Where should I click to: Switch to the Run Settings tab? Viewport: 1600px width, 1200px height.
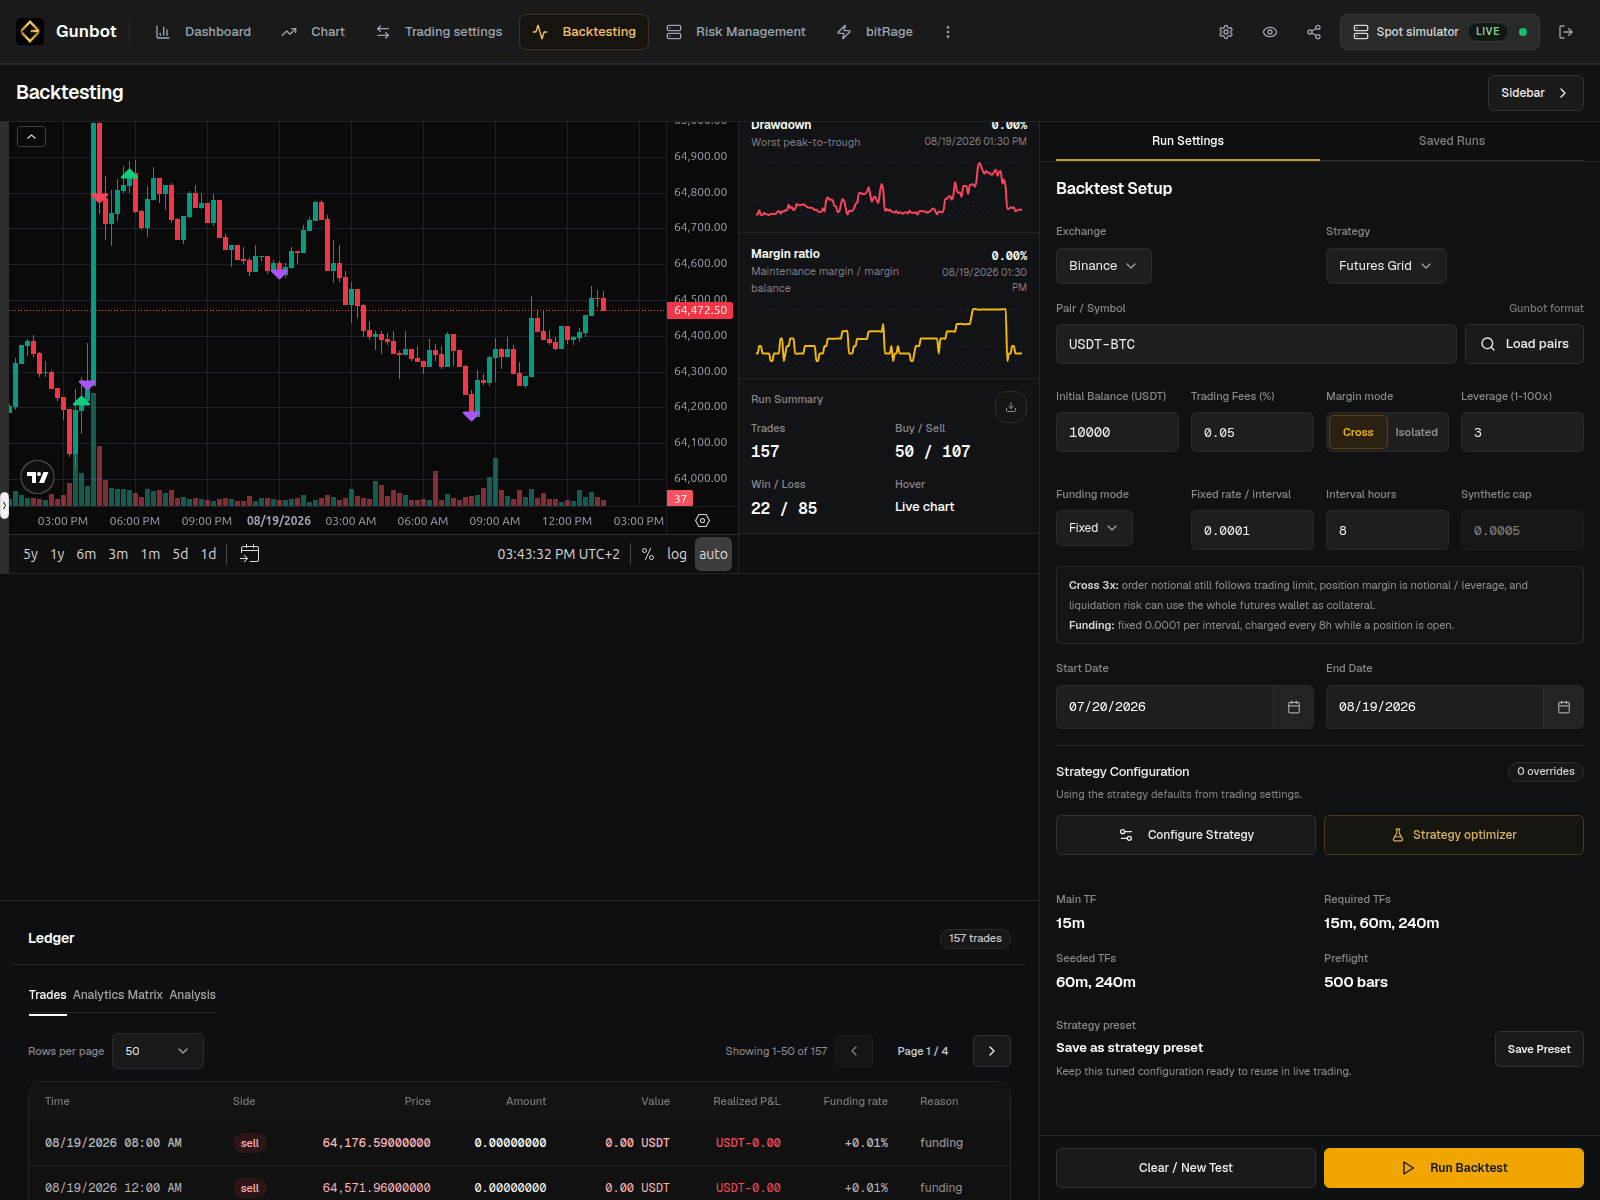1188,141
